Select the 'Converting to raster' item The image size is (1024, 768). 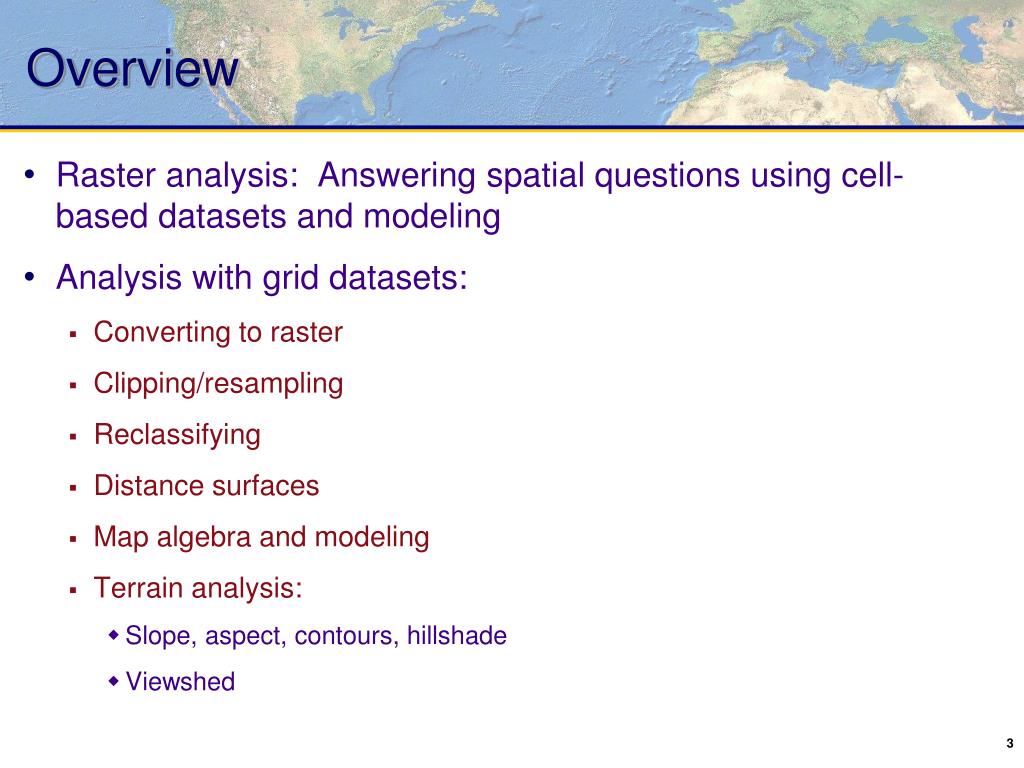pos(218,332)
